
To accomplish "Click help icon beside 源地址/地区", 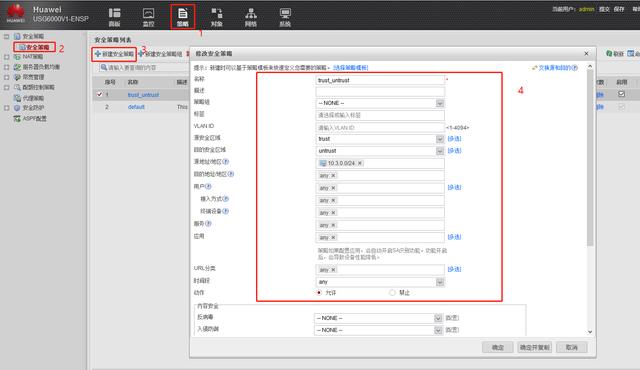I will 226,162.
